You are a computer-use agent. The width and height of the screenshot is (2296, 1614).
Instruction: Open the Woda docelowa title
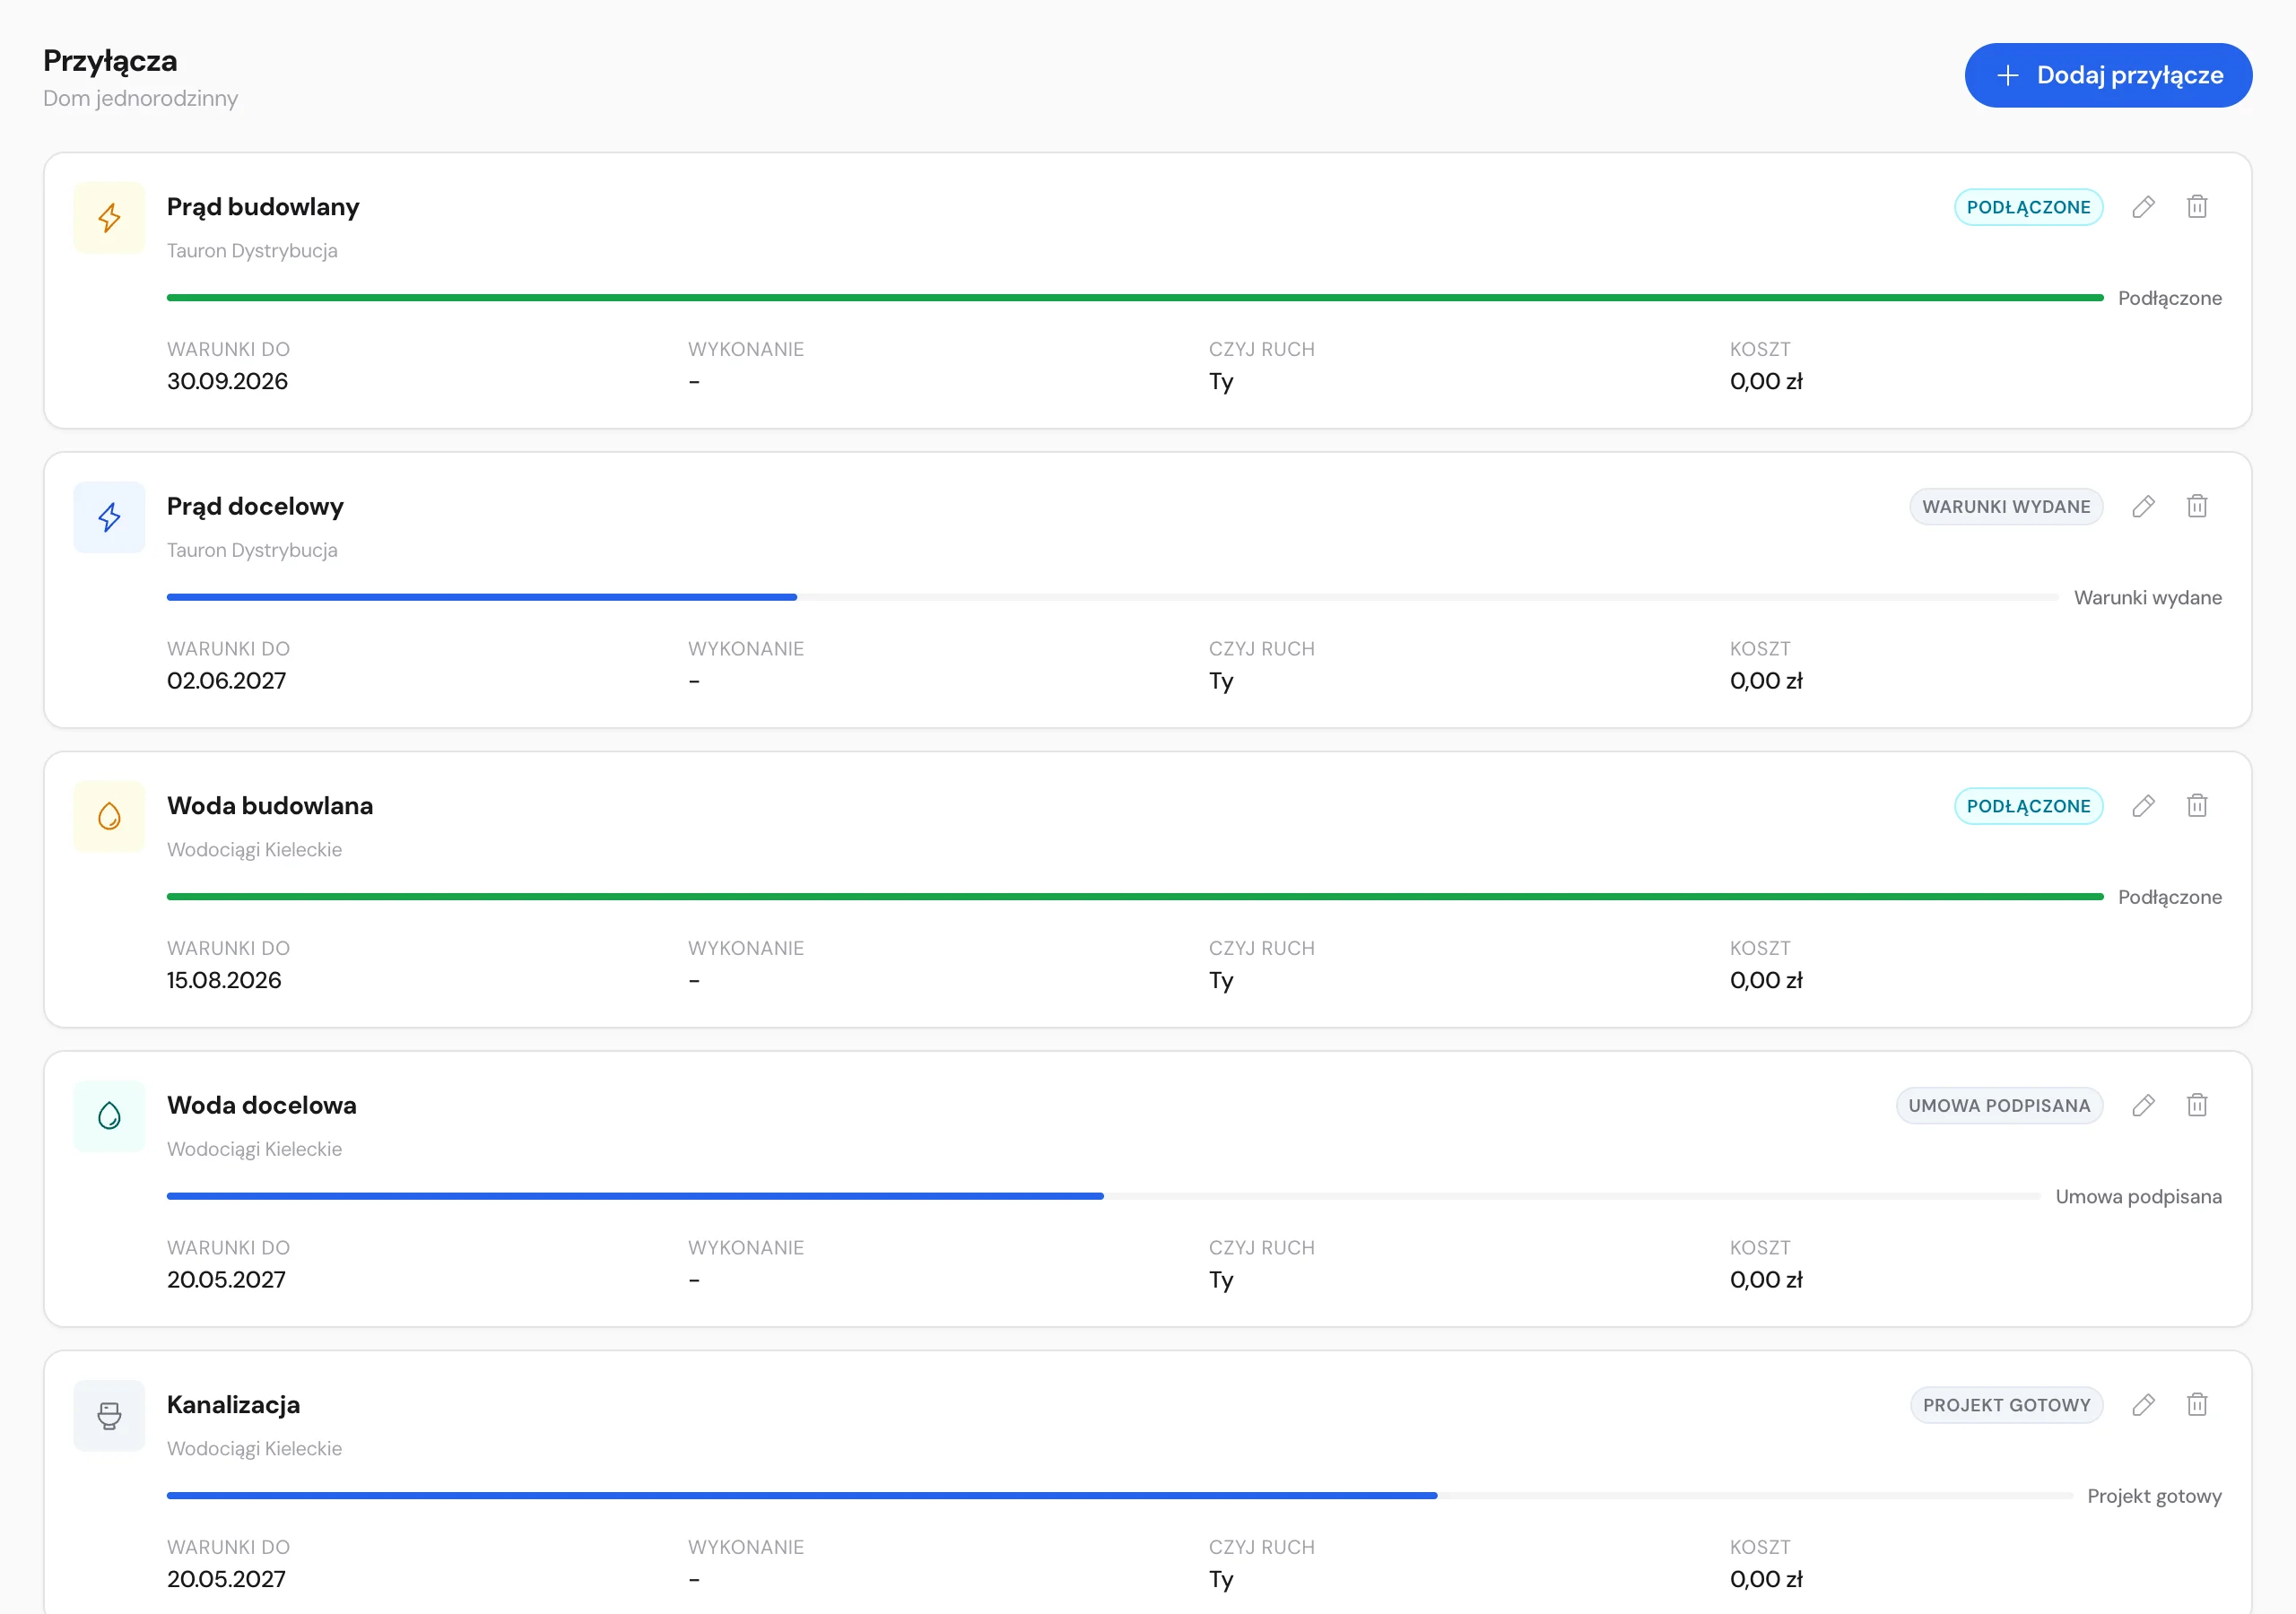(262, 1105)
